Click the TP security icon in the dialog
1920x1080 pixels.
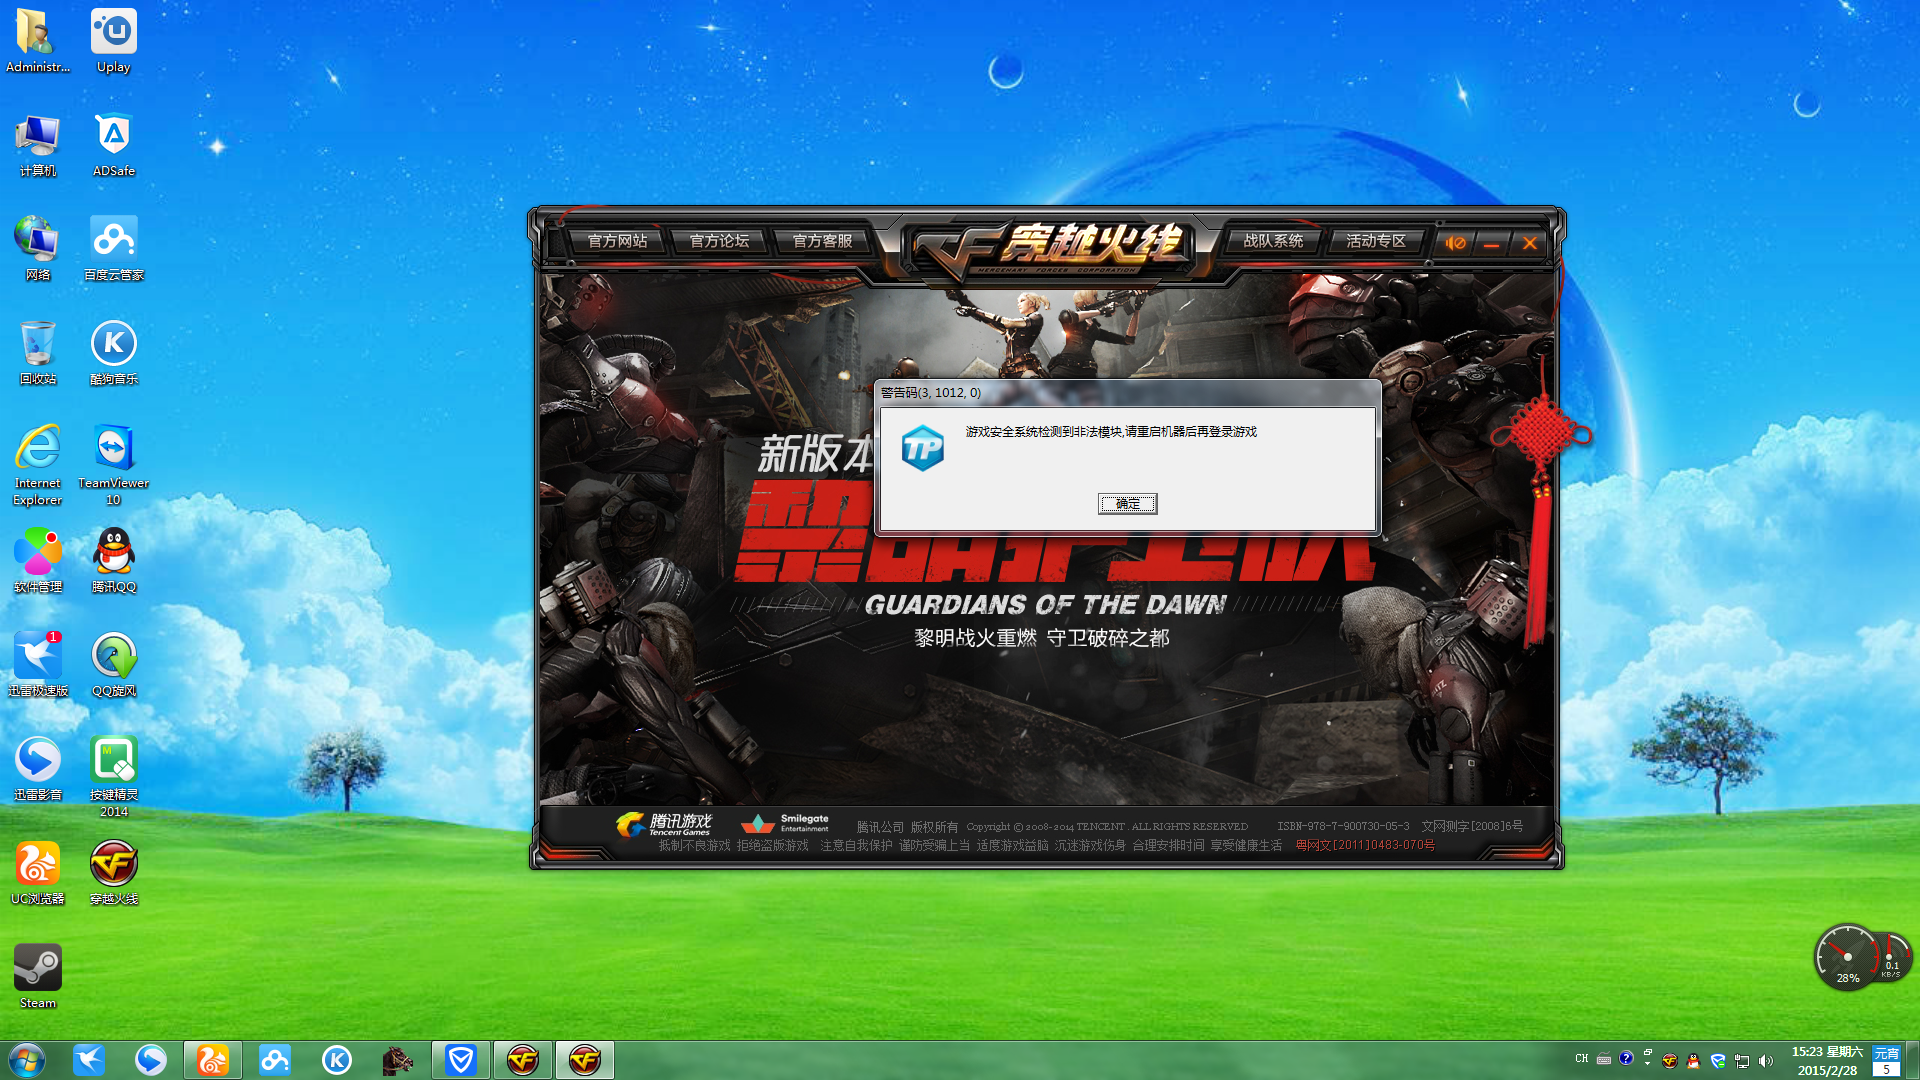(922, 447)
